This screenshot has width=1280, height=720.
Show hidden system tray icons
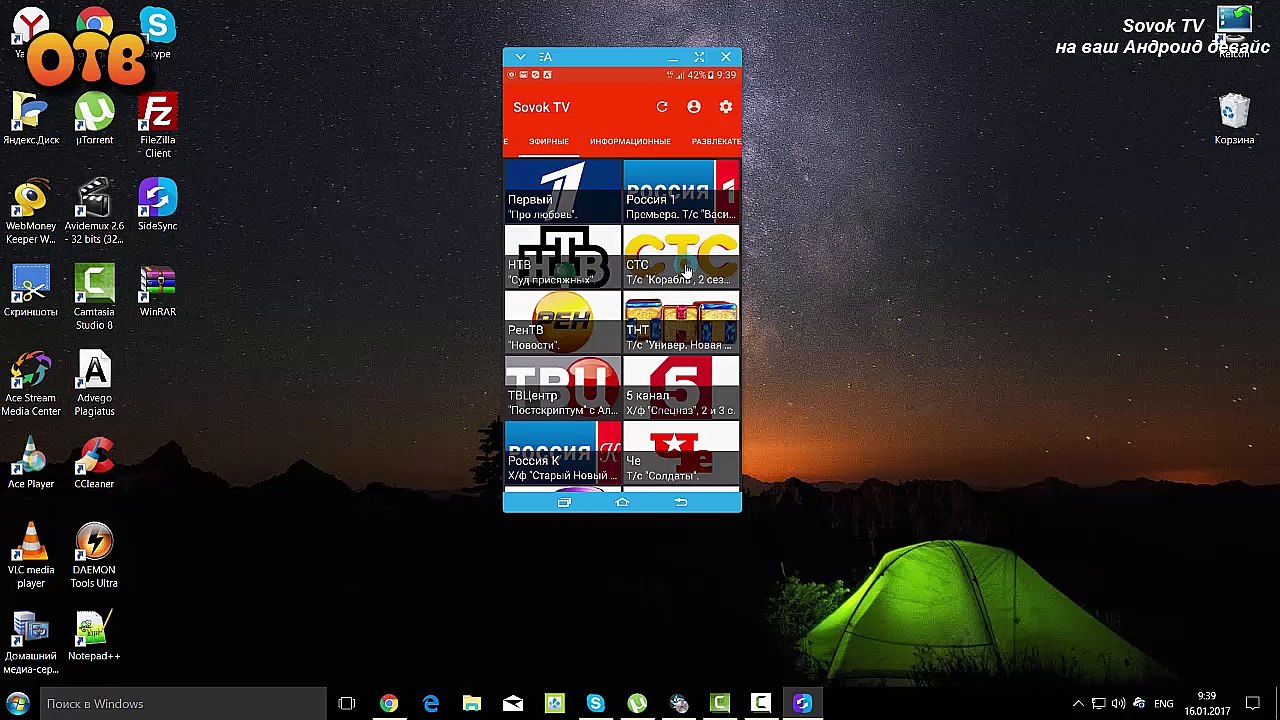tap(1078, 704)
